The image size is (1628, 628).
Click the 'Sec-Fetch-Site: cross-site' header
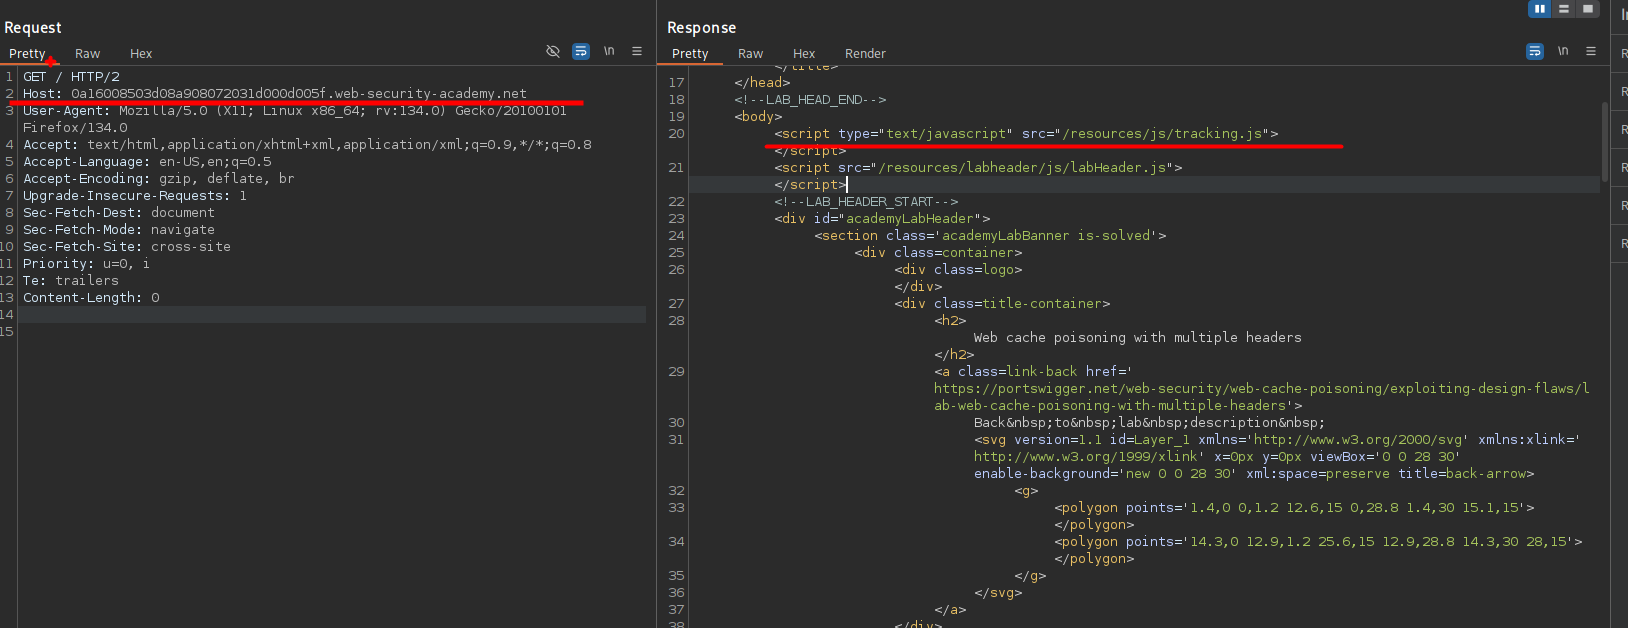point(127,247)
